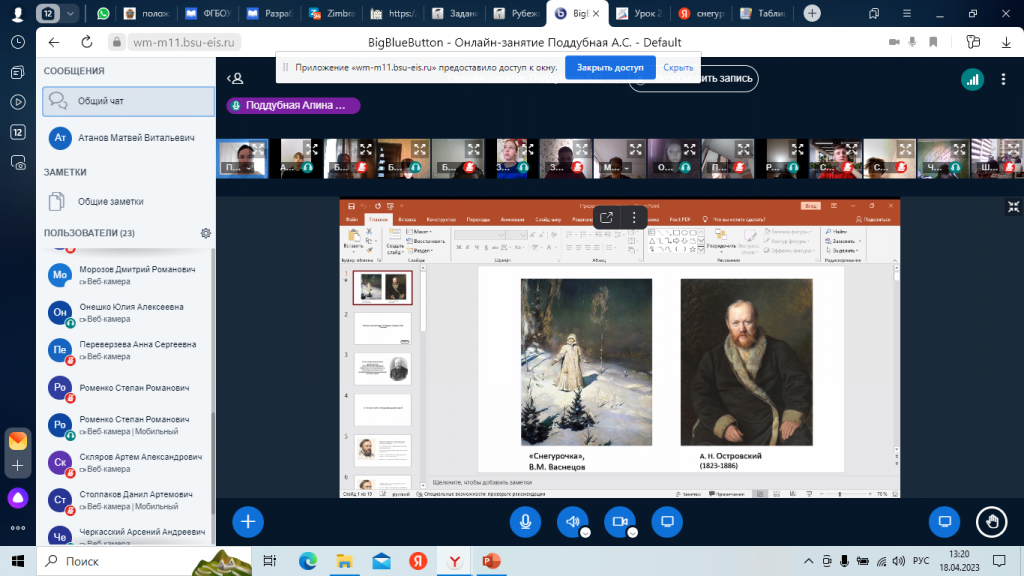Switch to the Zimbra browser tab
This screenshot has width=1024, height=576.
[333, 13]
